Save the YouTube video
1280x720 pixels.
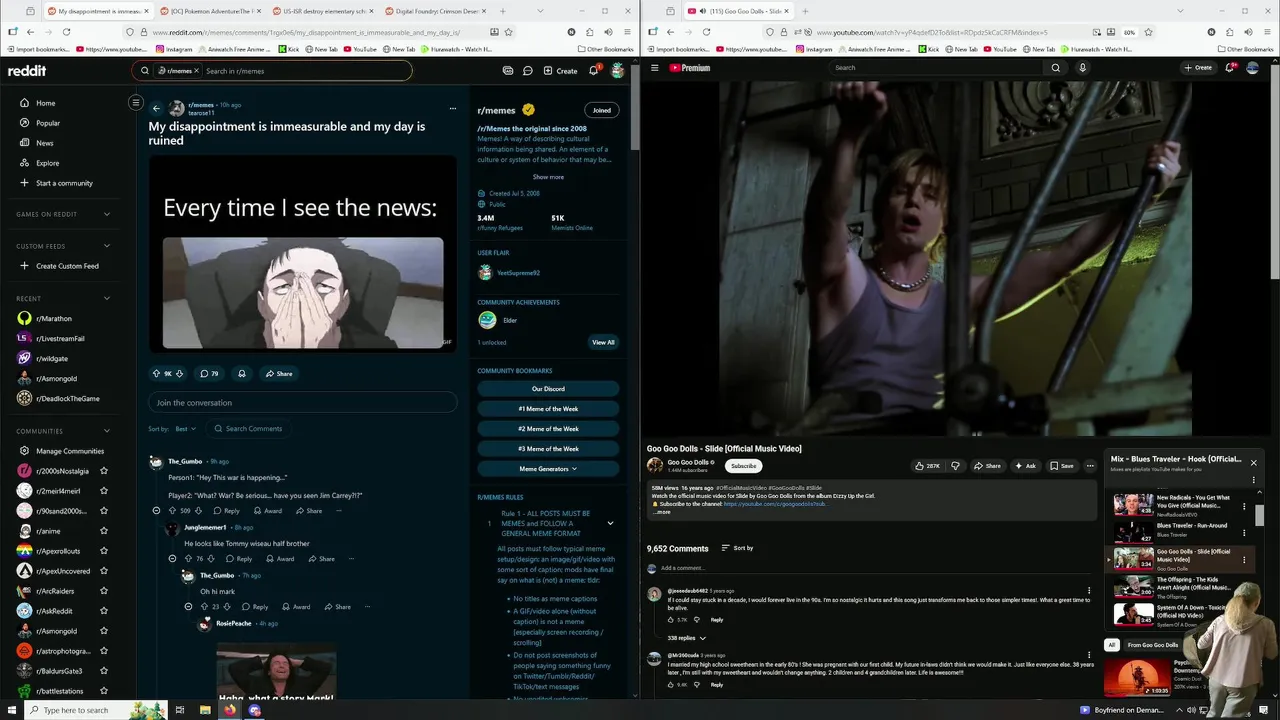(1062, 466)
